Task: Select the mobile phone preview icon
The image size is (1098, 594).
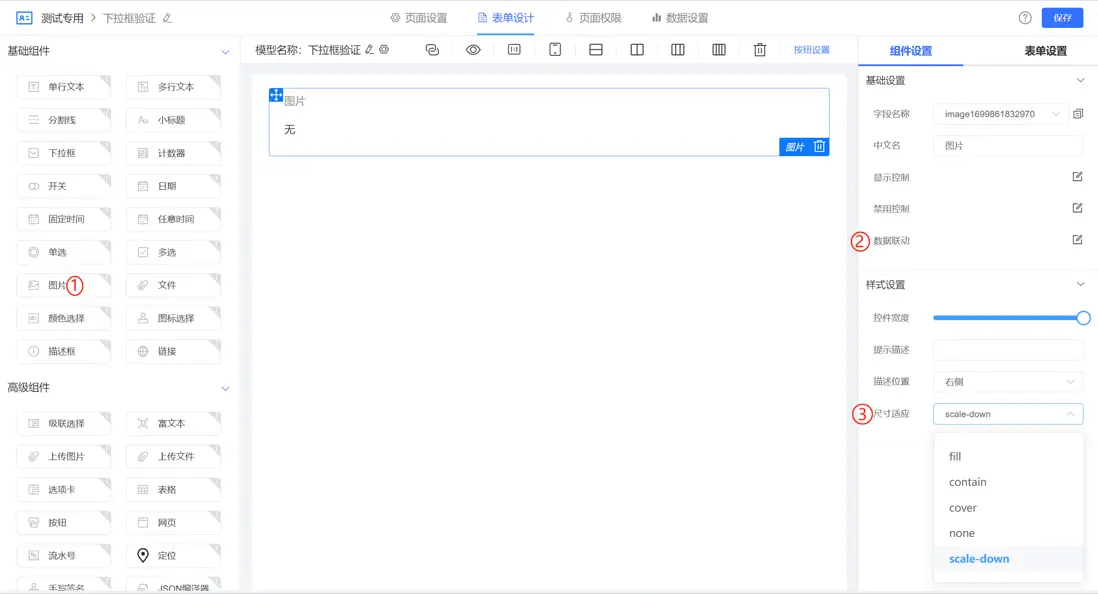Action: (x=555, y=49)
